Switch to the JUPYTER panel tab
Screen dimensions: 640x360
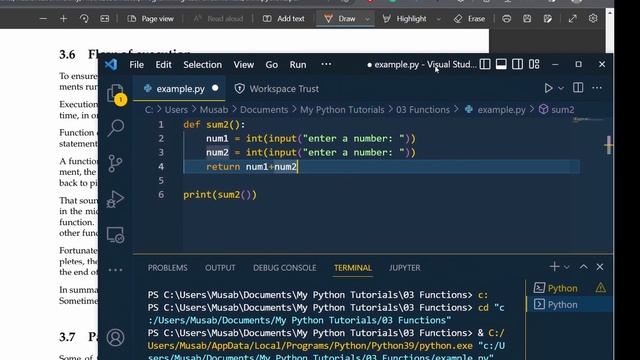404,268
